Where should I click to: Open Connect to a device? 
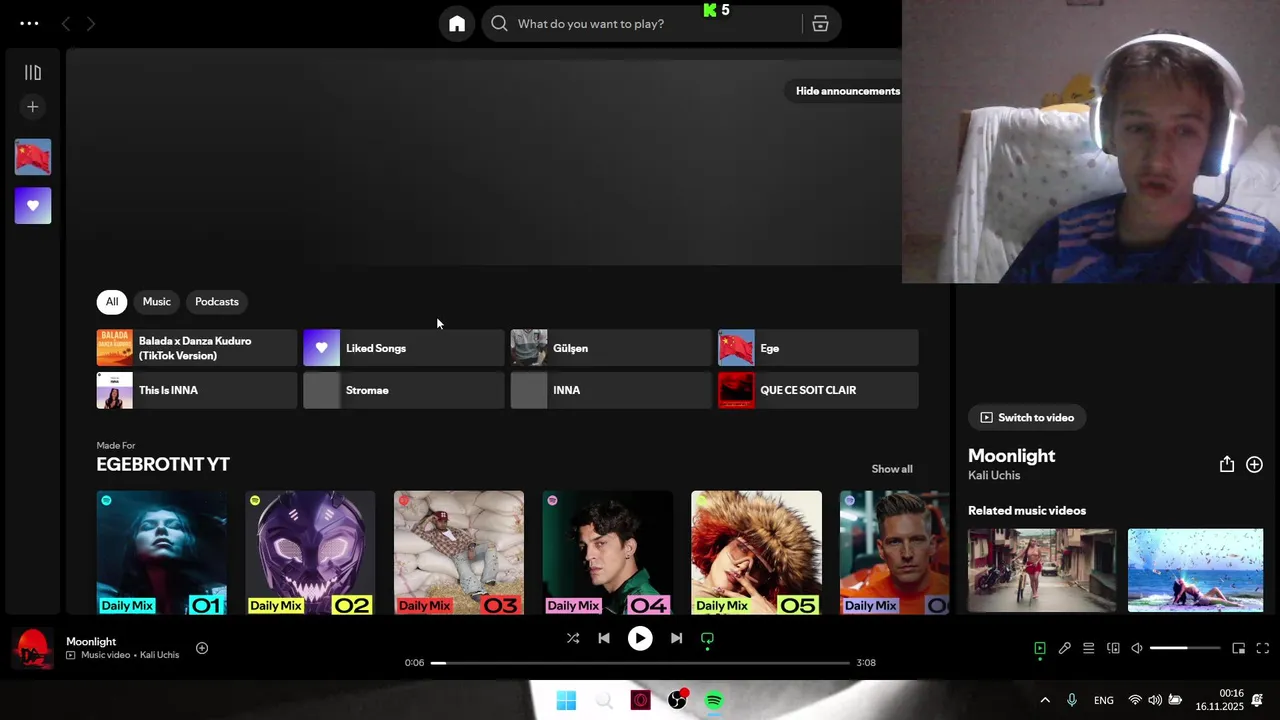click(x=1113, y=648)
